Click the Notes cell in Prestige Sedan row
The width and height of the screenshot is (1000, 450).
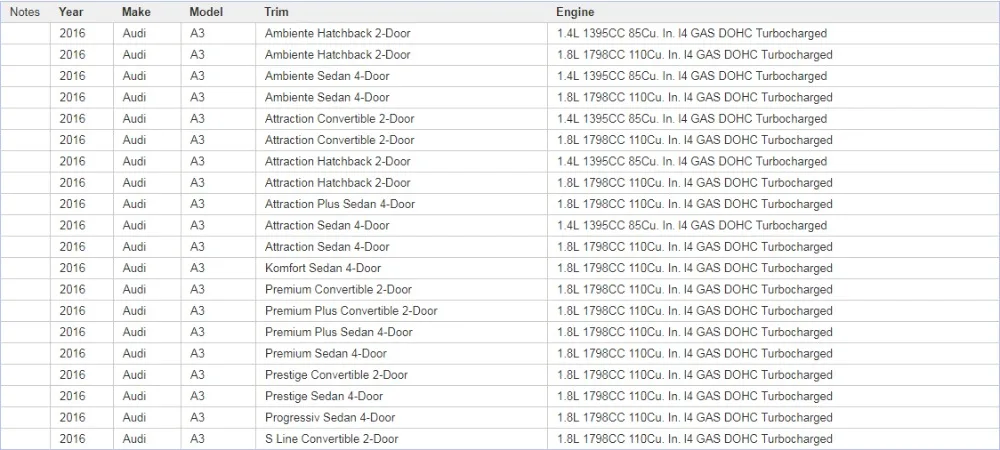pos(26,396)
